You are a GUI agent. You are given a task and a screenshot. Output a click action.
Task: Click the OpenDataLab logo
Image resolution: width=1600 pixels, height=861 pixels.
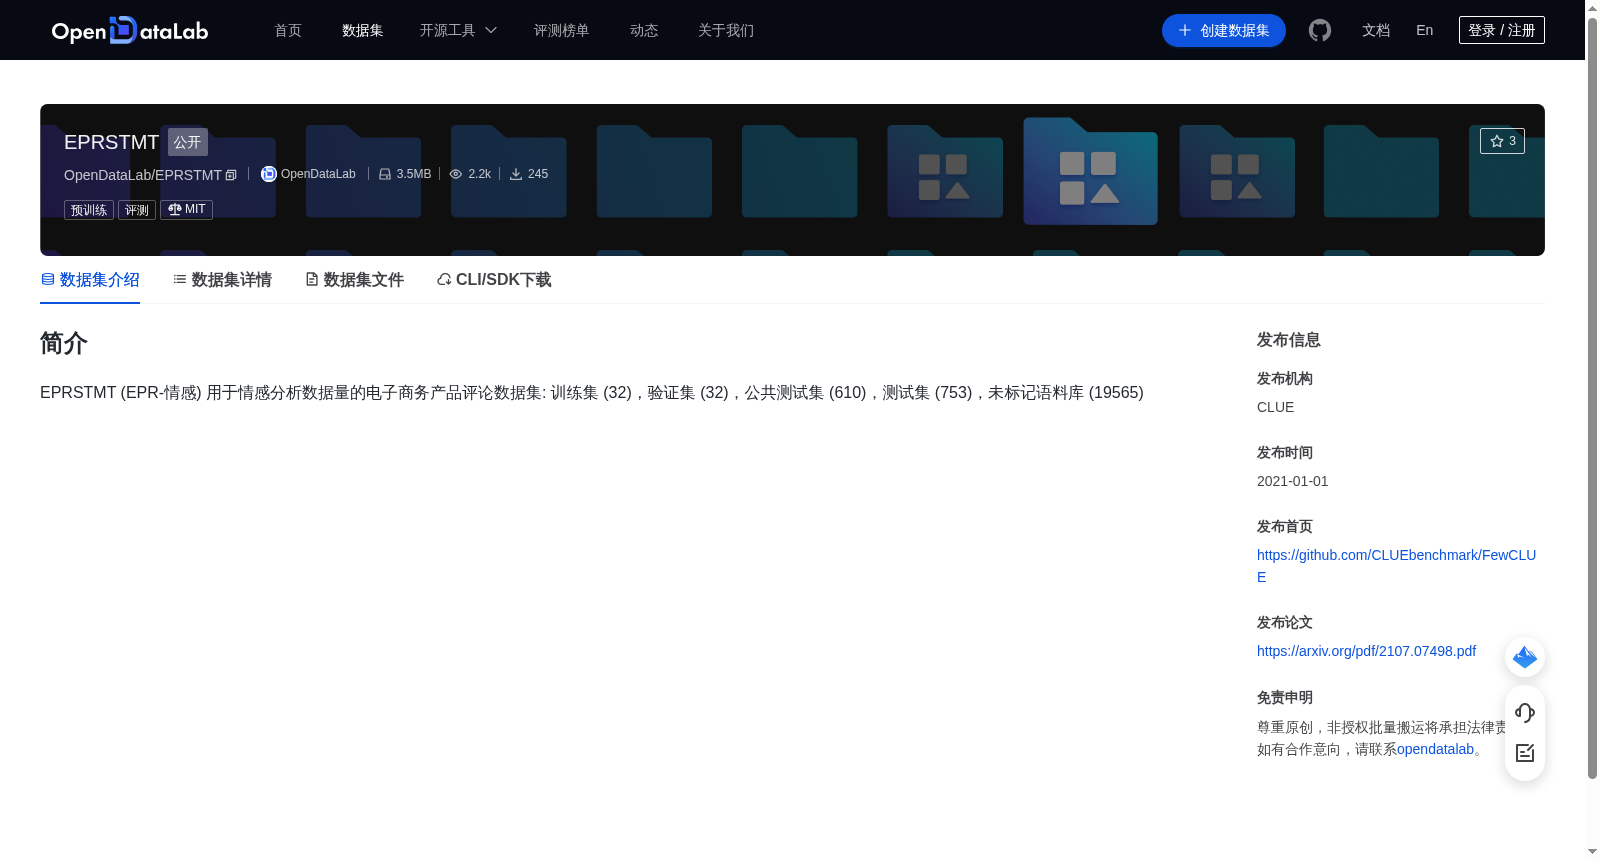click(x=130, y=30)
